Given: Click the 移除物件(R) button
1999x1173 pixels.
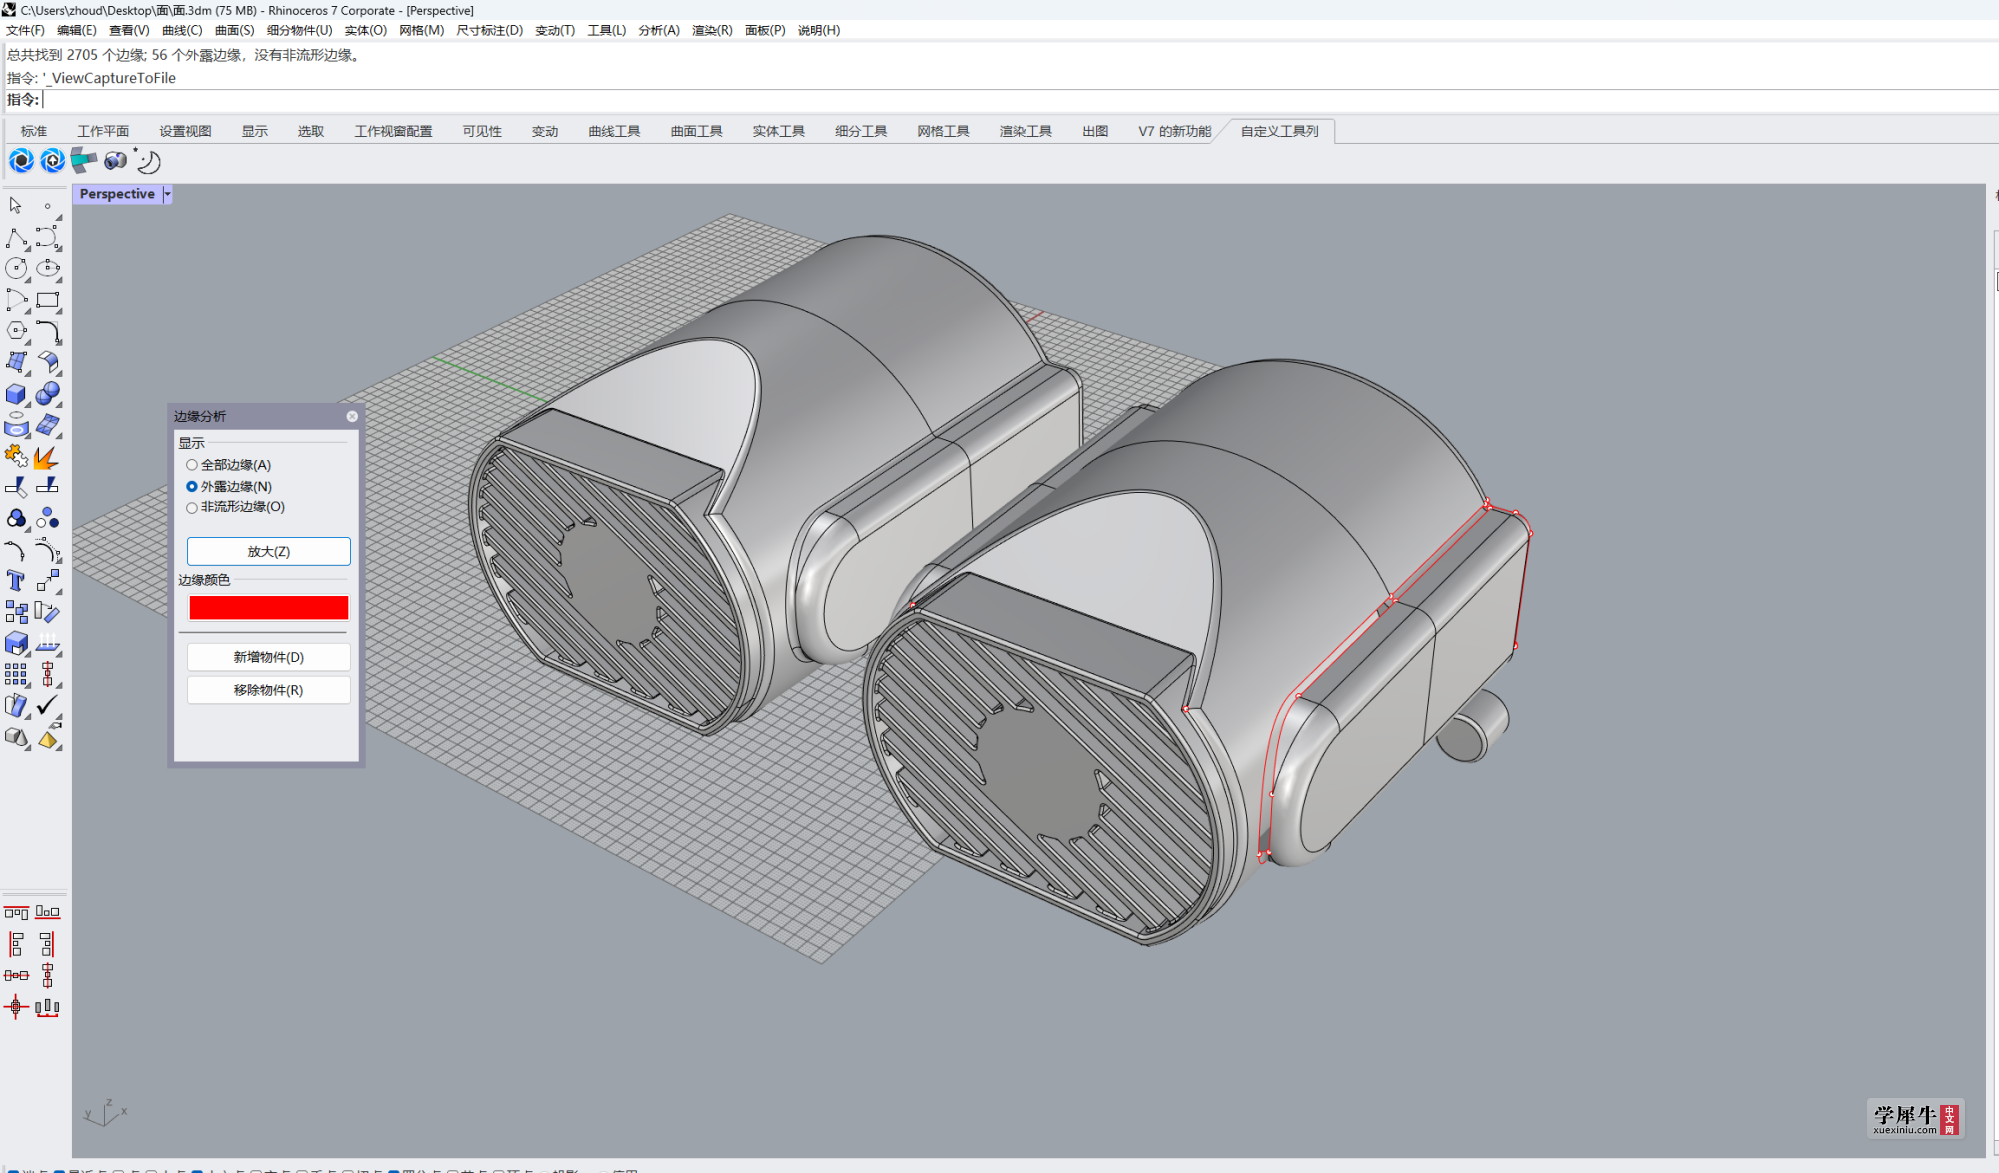Looking at the screenshot, I should (268, 690).
